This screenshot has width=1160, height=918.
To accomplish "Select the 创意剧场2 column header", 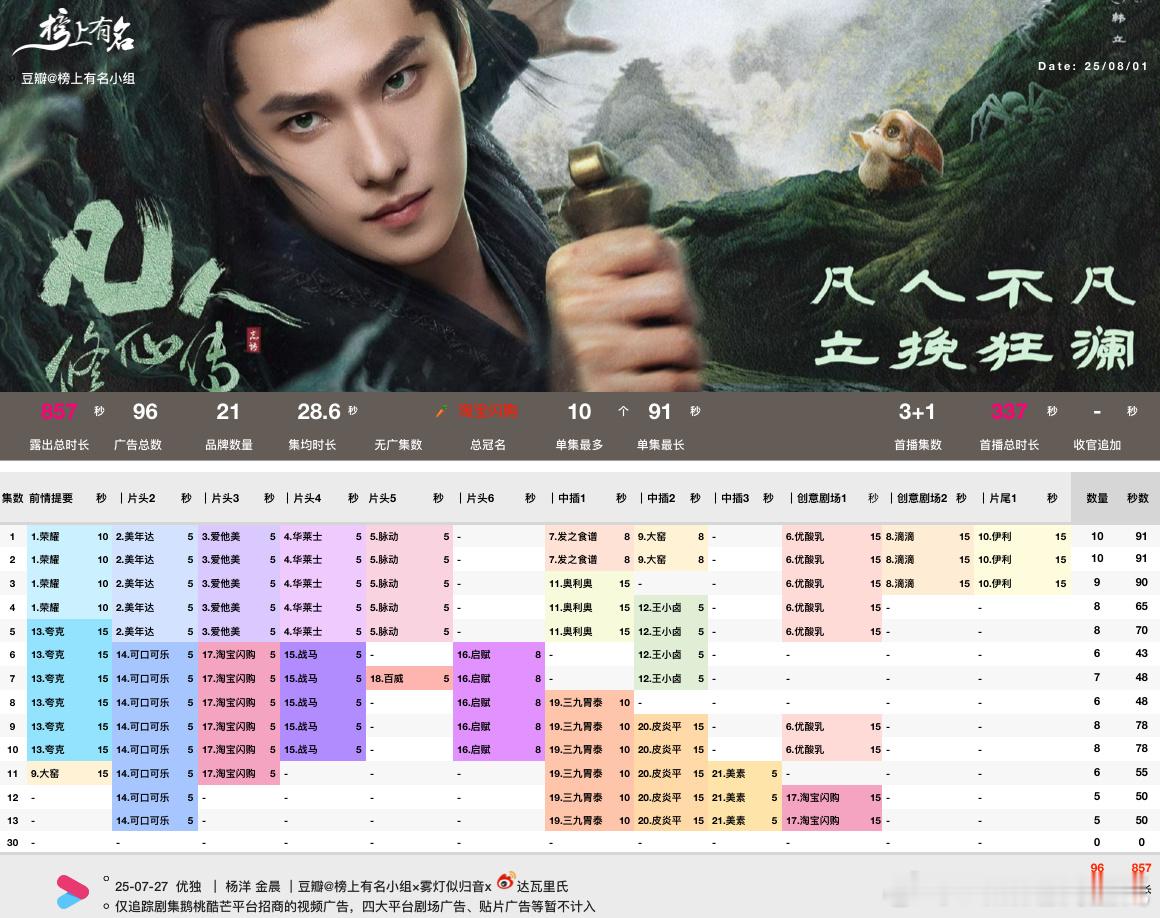I will point(922,498).
